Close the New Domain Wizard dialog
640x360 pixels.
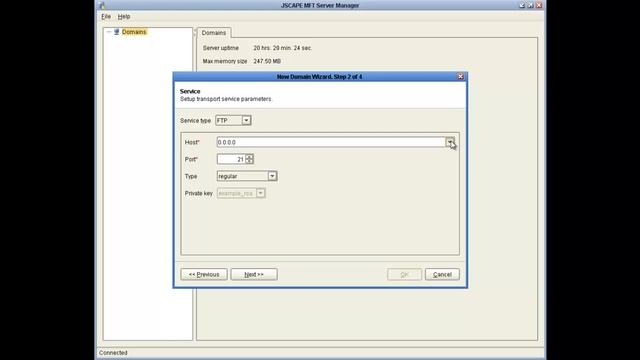coord(460,76)
